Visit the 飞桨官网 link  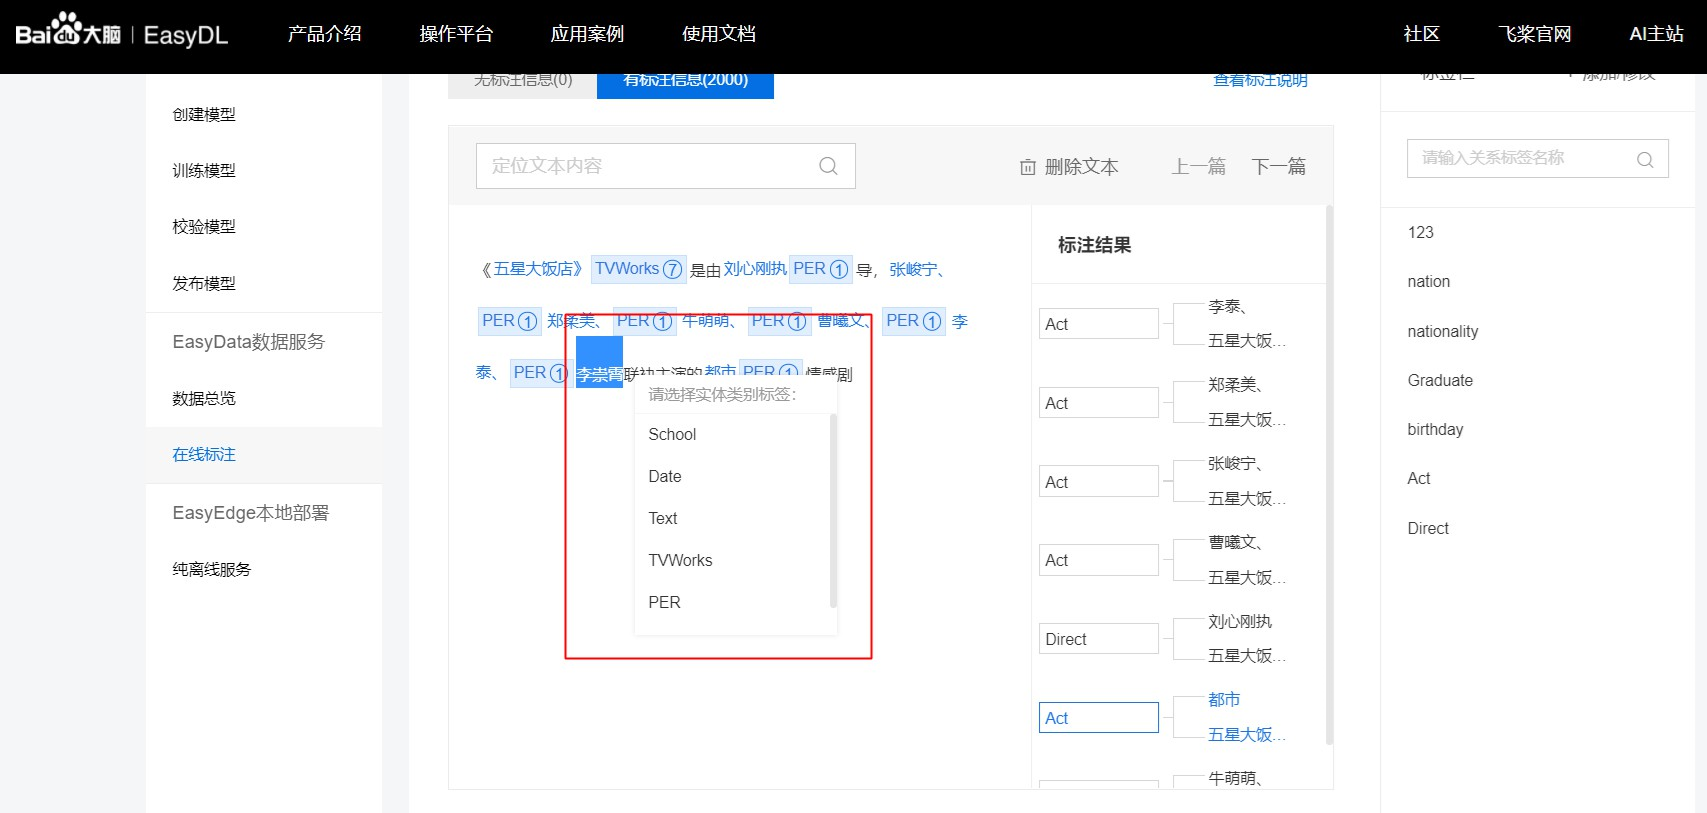(x=1534, y=34)
